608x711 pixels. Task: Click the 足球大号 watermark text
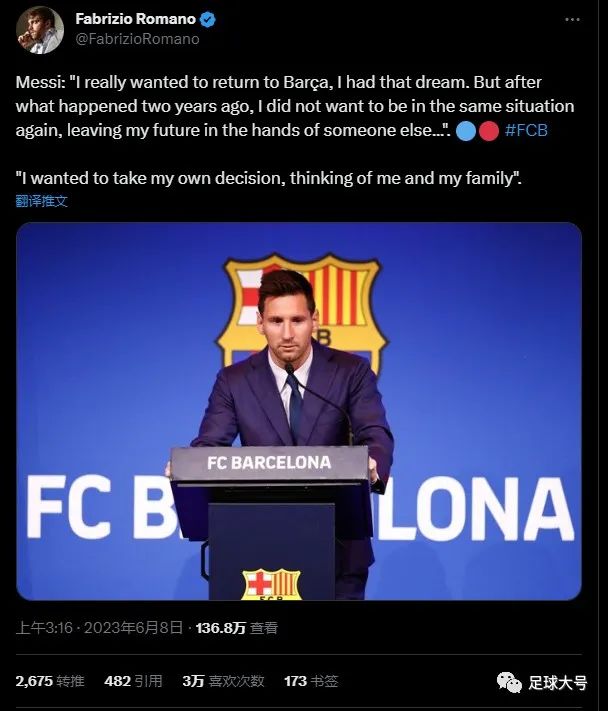click(x=558, y=683)
